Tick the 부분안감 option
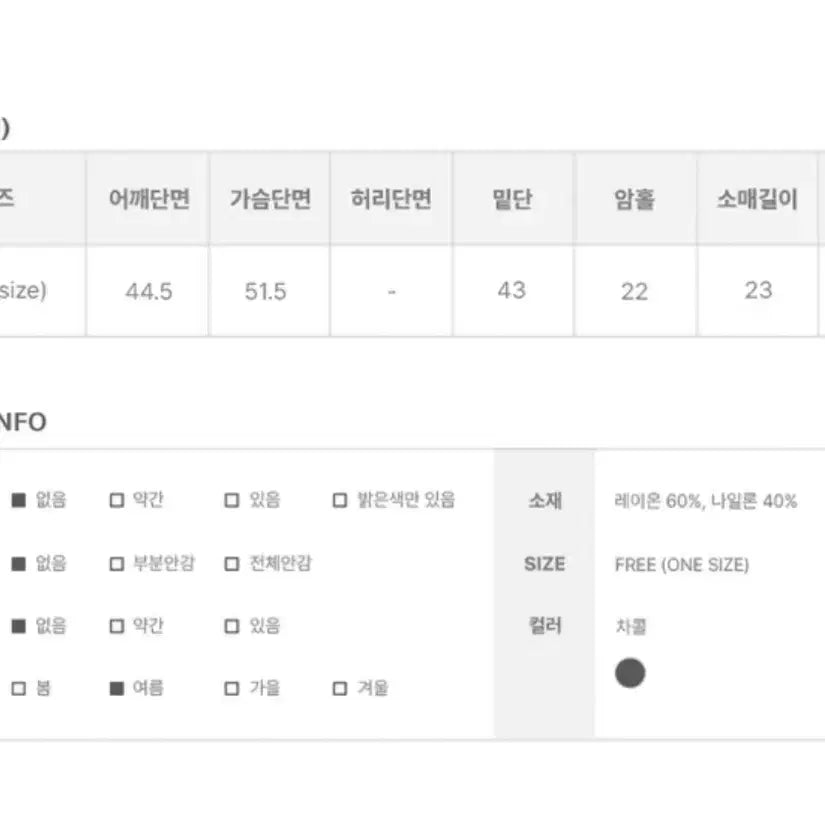The height and width of the screenshot is (825, 825). coord(117,564)
